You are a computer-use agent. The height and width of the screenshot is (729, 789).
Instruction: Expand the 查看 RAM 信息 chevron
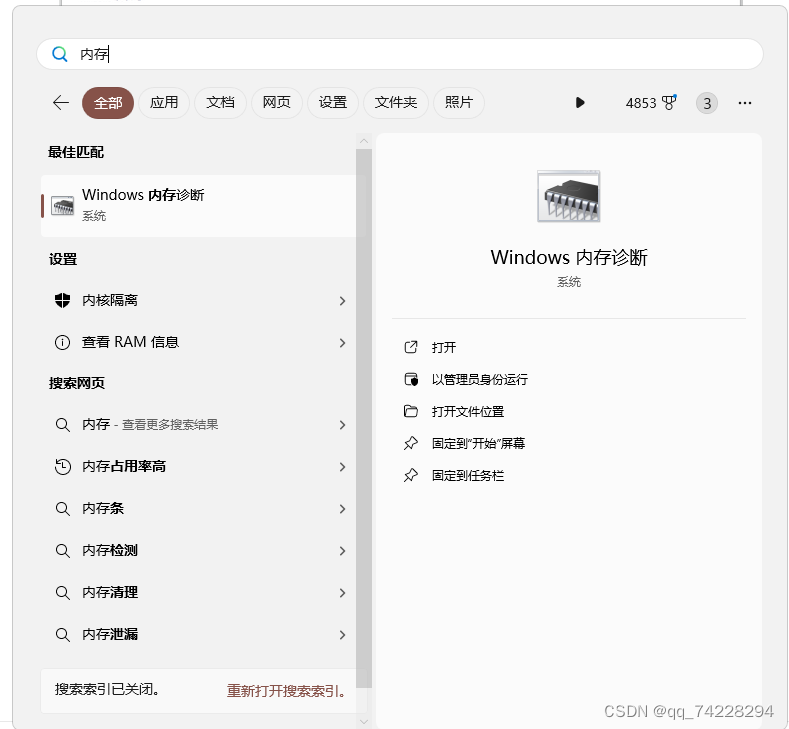click(343, 343)
